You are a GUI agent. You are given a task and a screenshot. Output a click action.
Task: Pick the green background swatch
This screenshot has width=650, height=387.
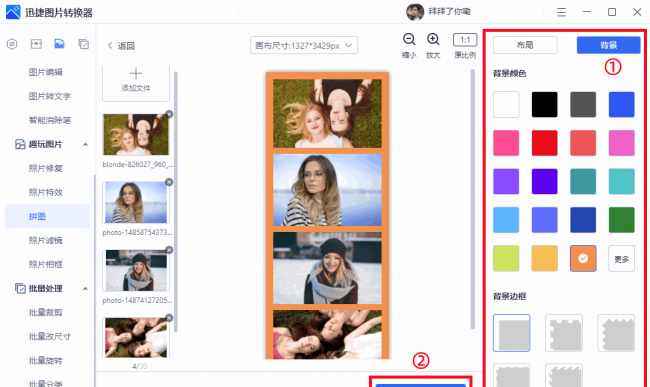(621, 220)
